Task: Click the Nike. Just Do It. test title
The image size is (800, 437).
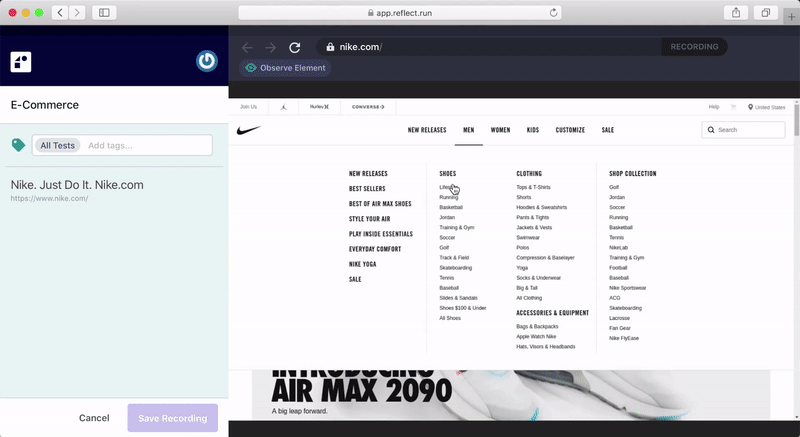Action: point(77,185)
